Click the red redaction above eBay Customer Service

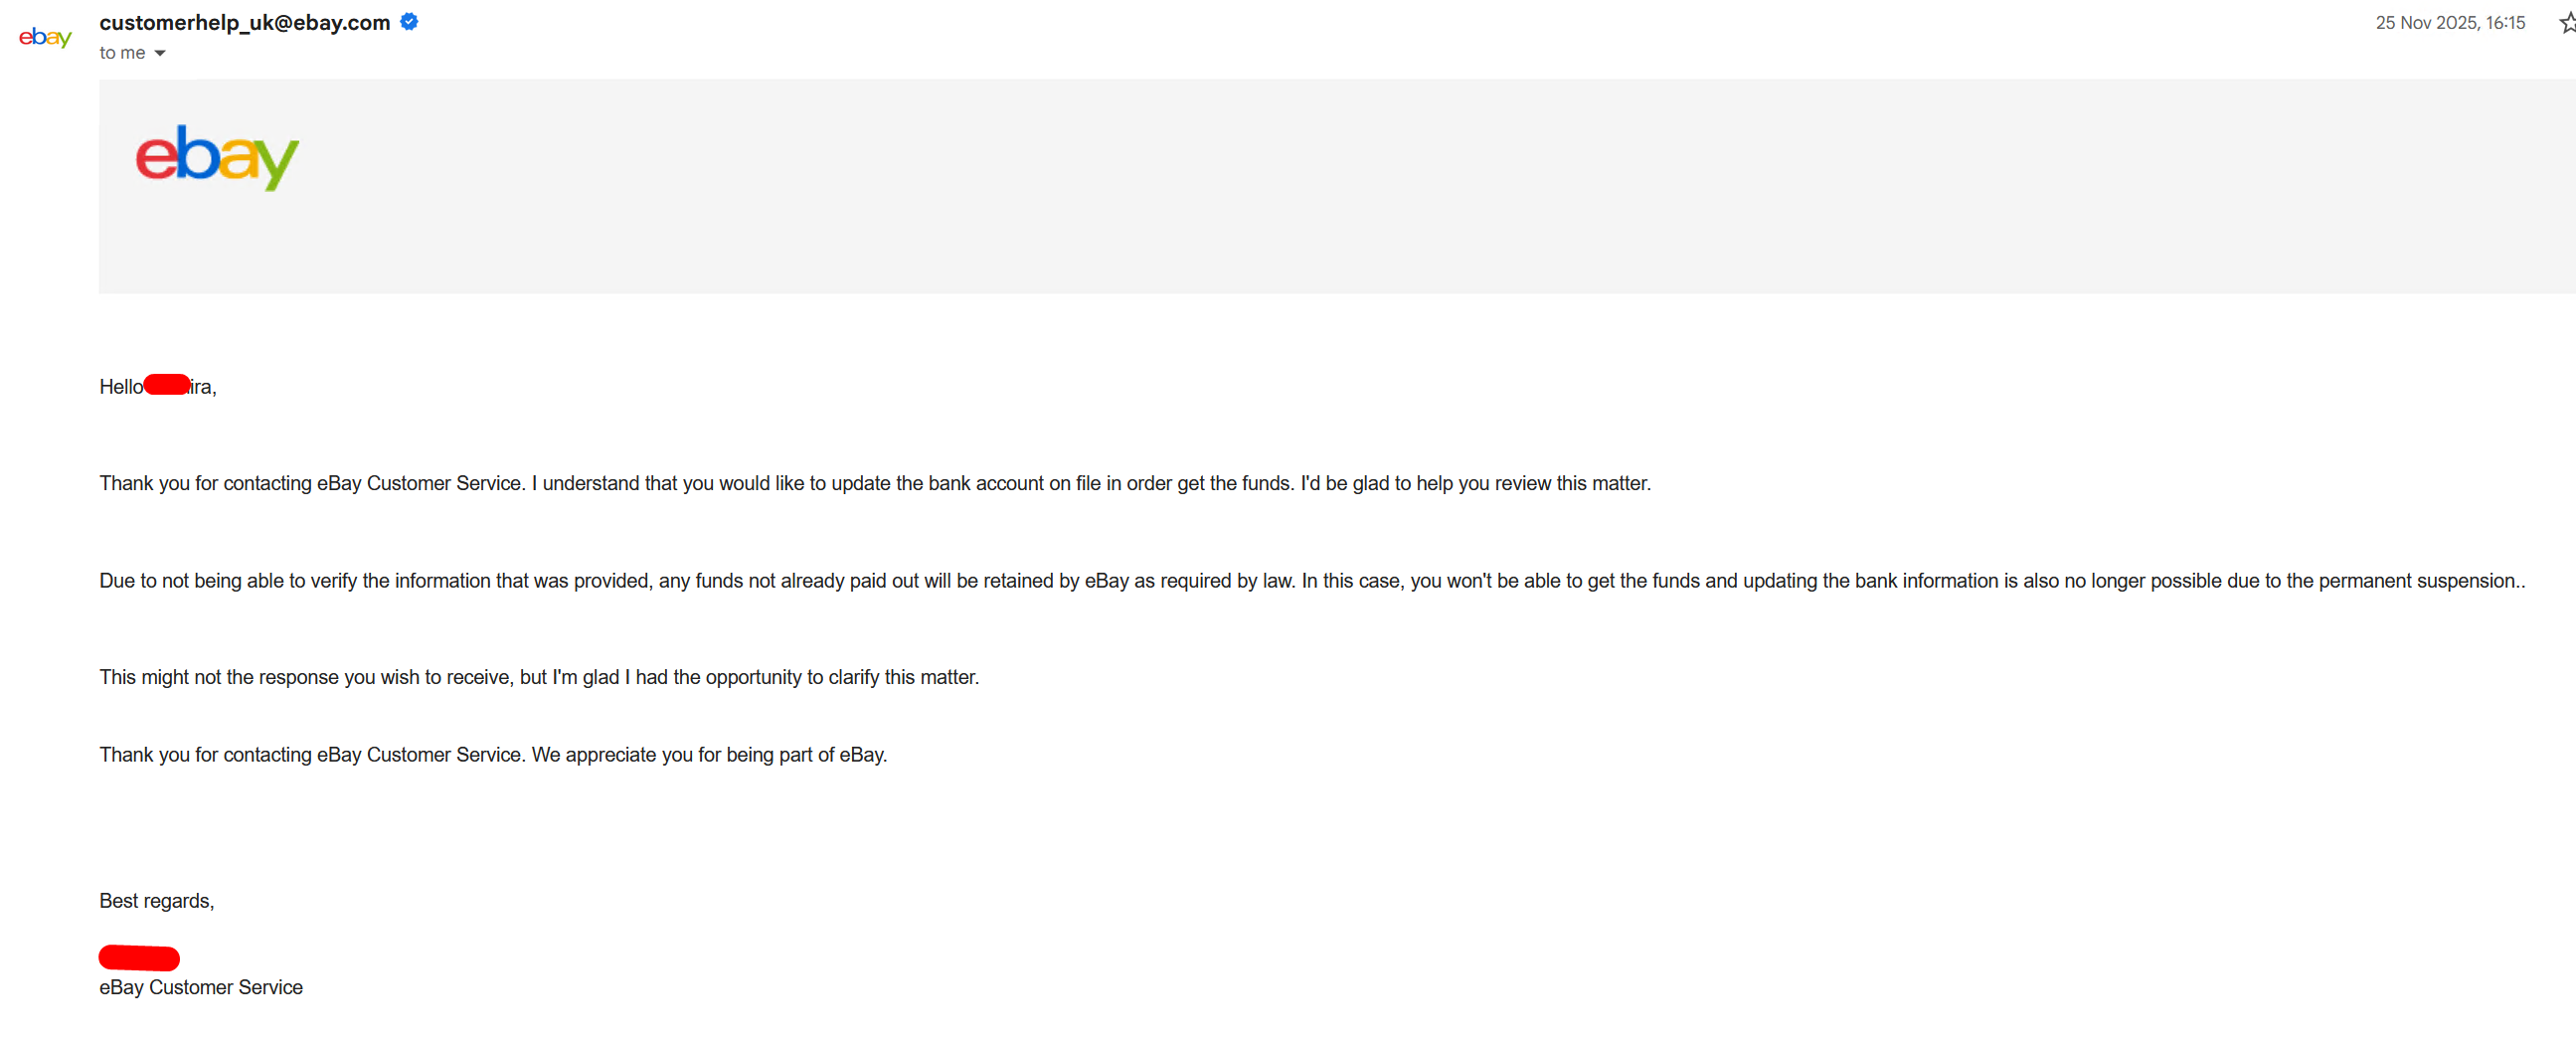coord(139,957)
